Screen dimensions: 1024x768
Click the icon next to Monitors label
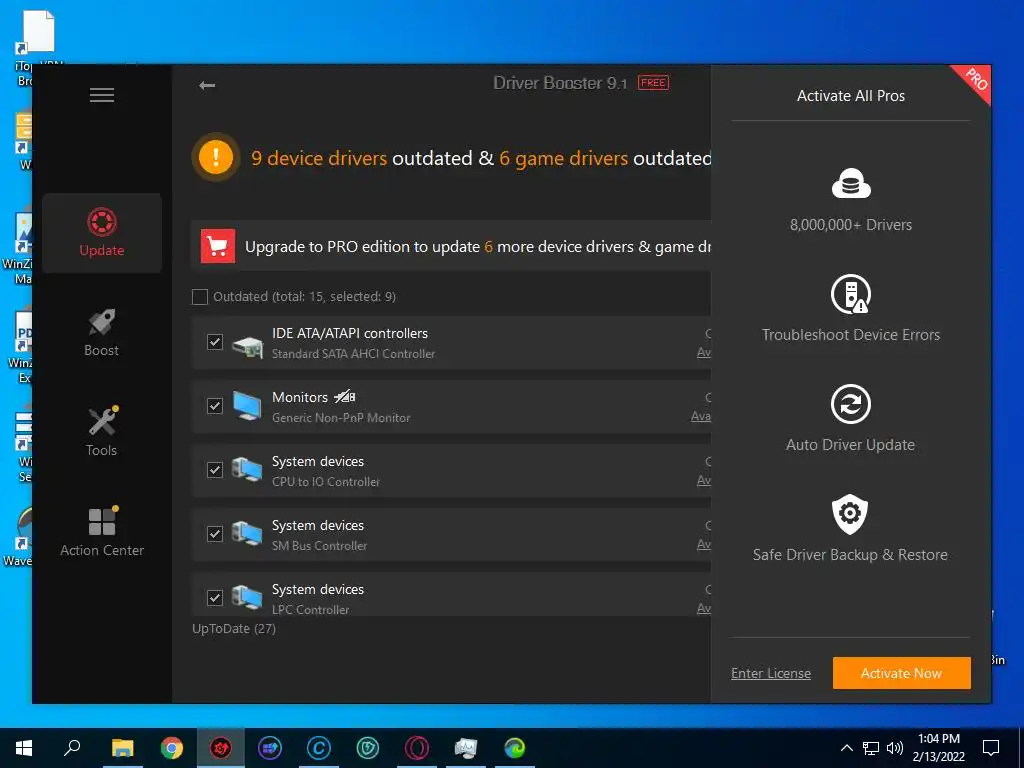pos(345,396)
